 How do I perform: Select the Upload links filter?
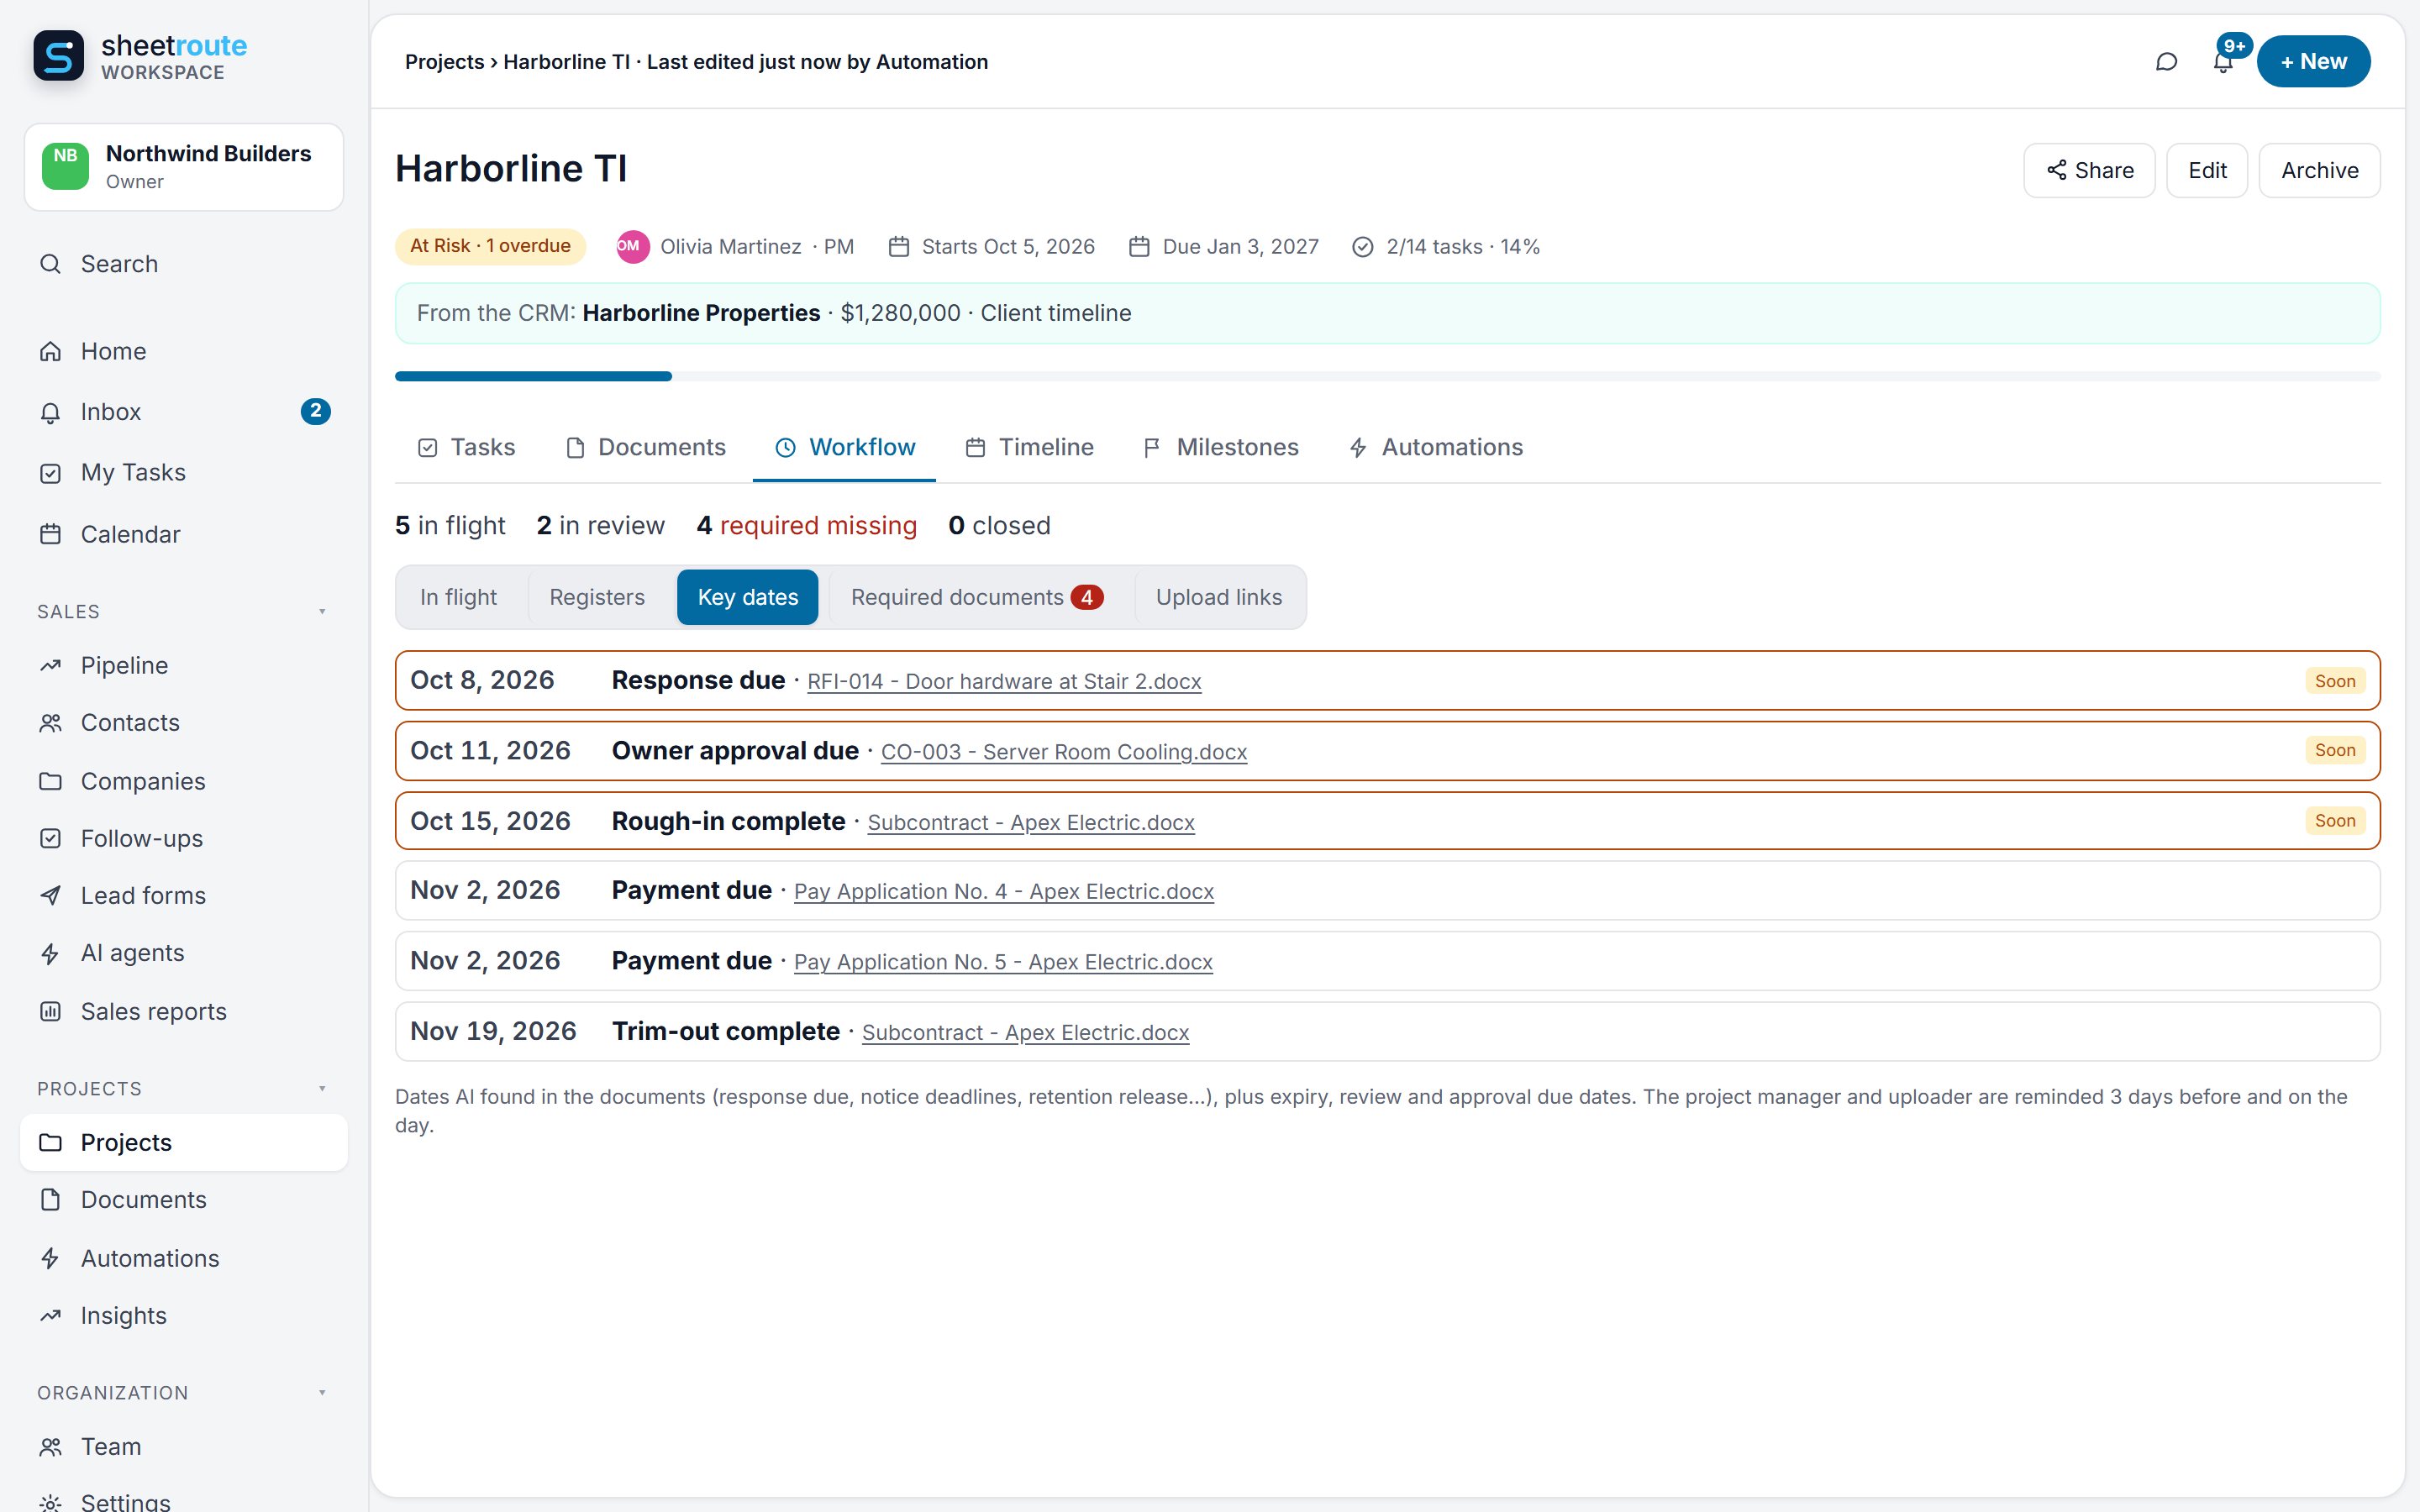[x=1219, y=597]
